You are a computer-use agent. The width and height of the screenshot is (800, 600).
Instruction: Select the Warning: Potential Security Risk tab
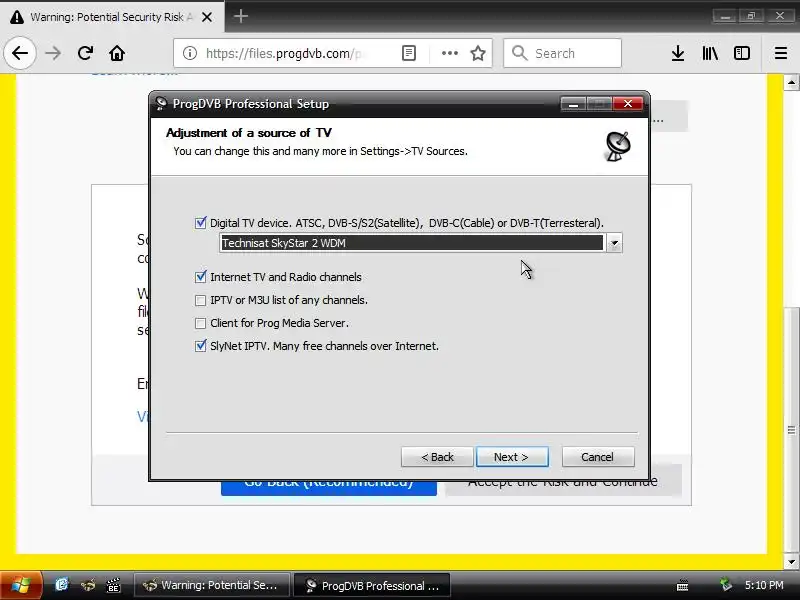pos(111,17)
